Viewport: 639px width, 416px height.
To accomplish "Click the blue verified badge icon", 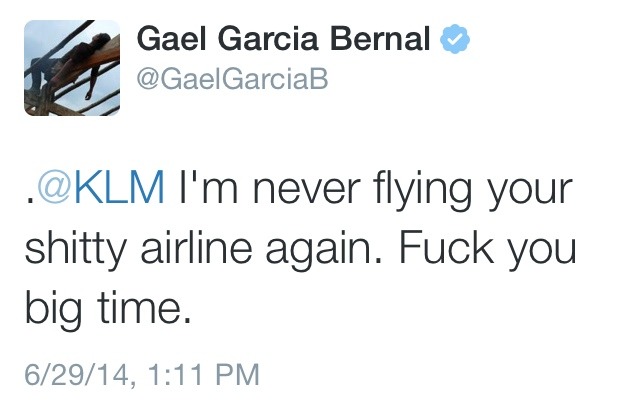I will point(455,41).
